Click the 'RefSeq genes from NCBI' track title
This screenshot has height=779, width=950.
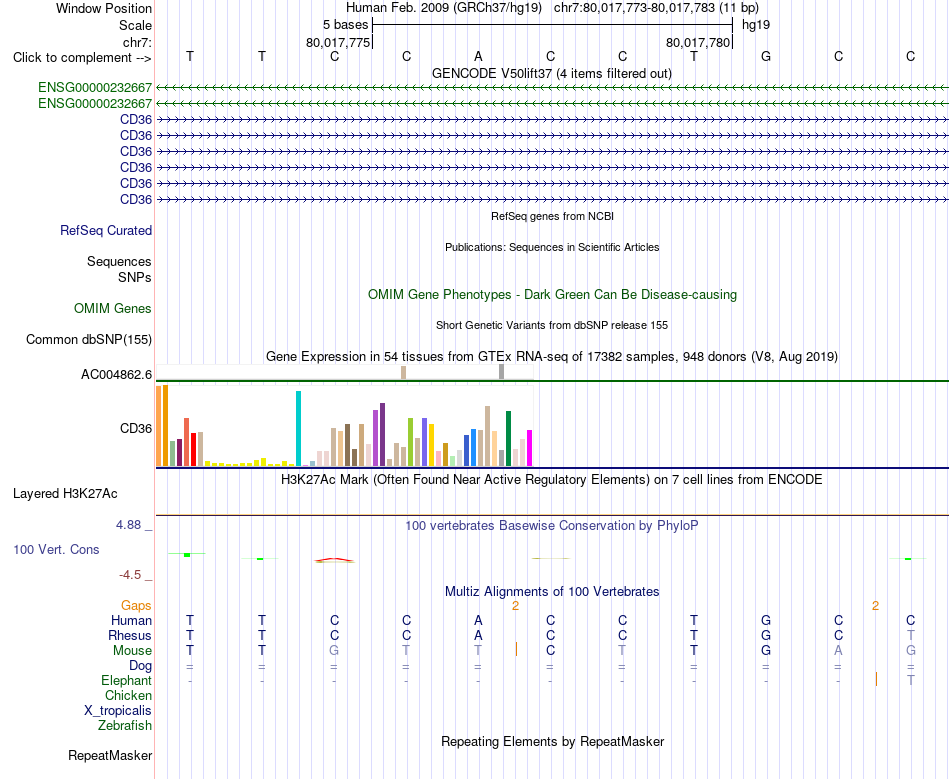click(x=553, y=216)
